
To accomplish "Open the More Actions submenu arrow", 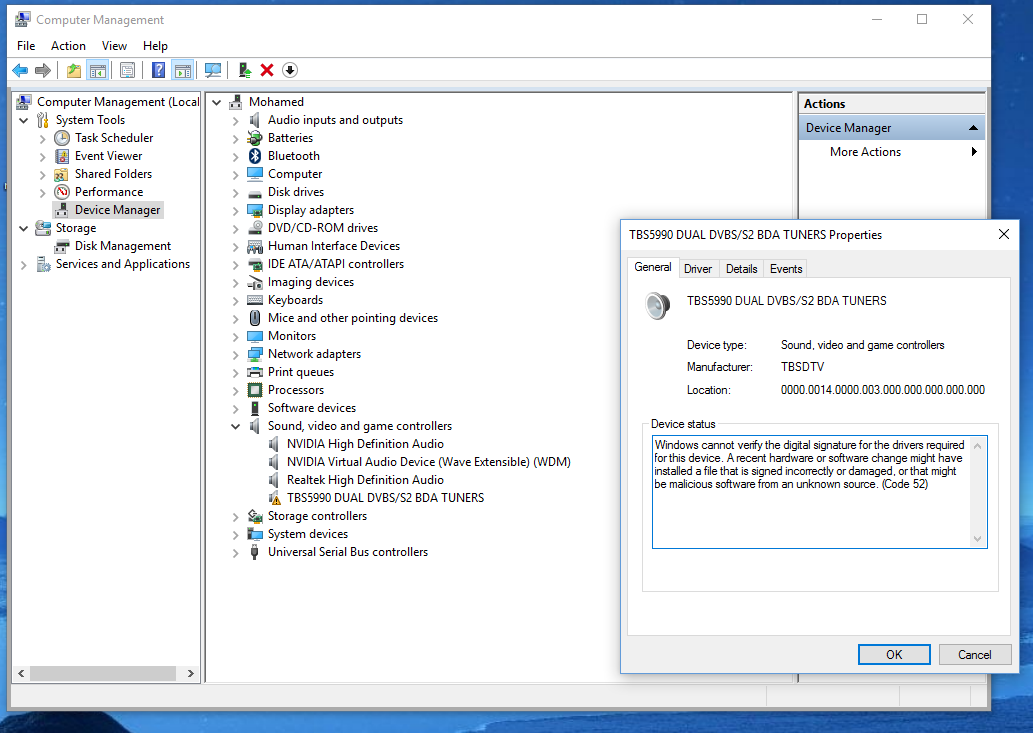I will coord(974,151).
